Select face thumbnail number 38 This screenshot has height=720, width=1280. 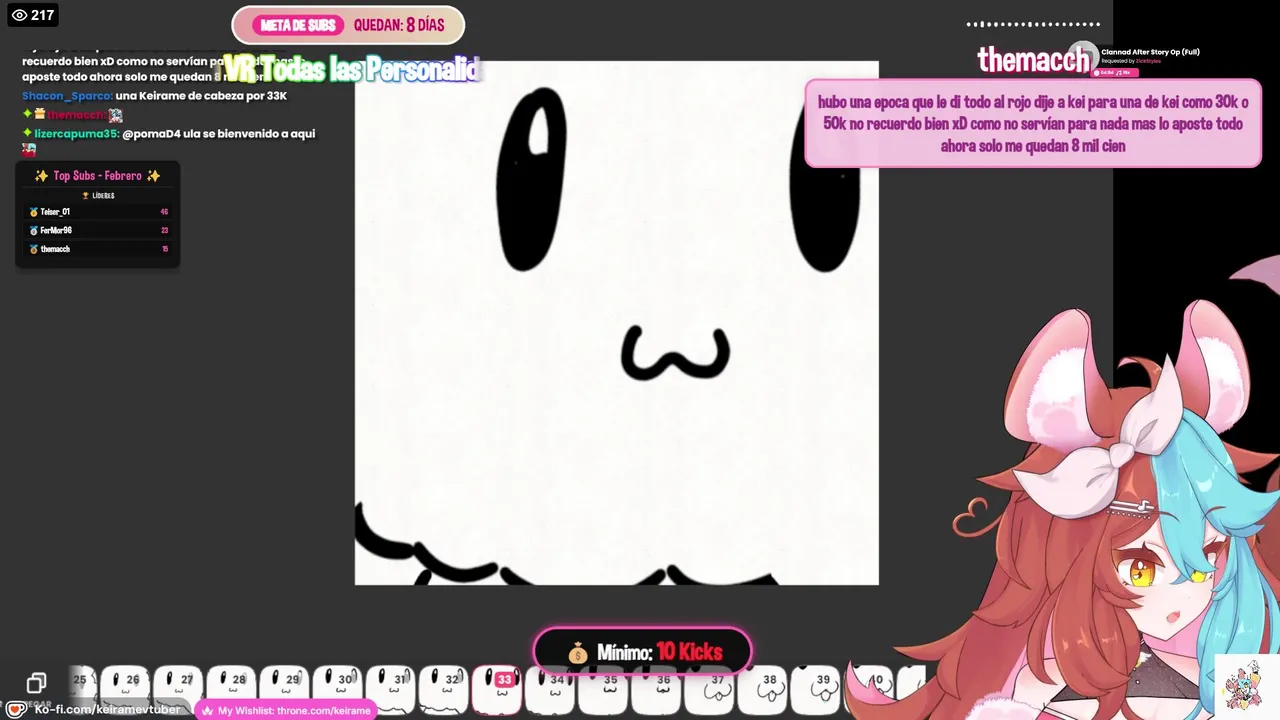pyautogui.click(x=763, y=691)
